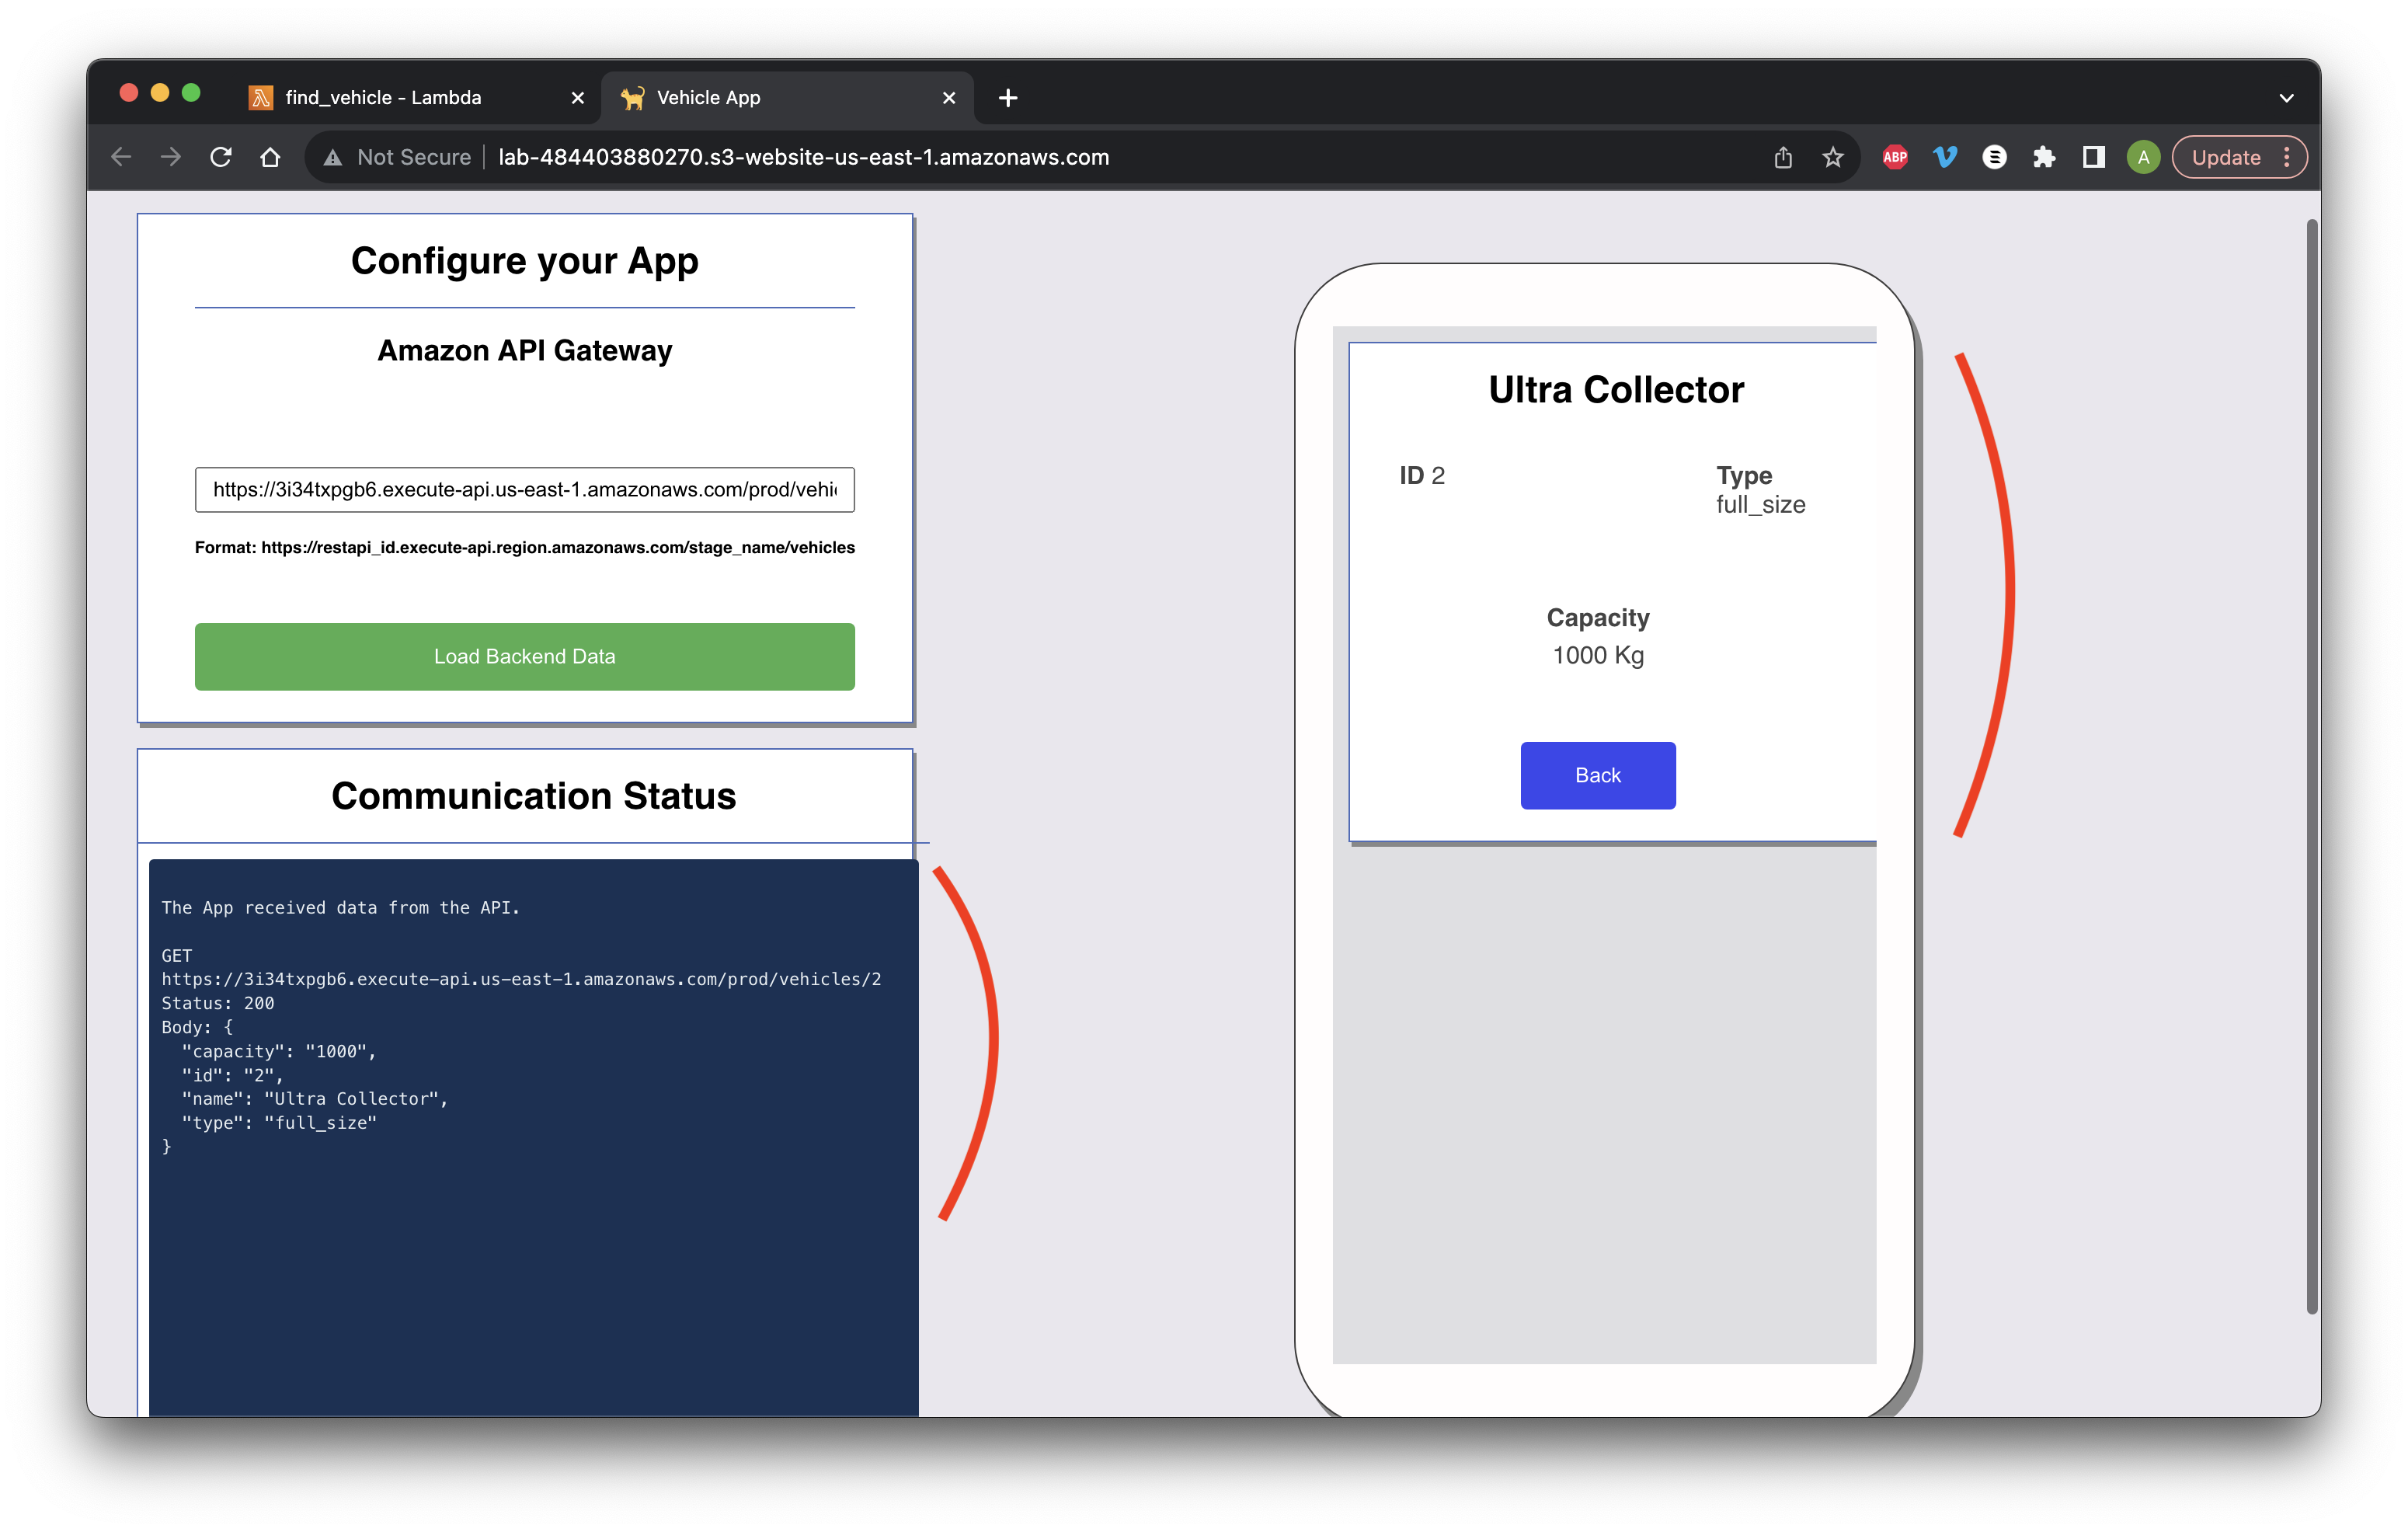Viewport: 2408px width, 1532px height.
Task: Click the Lambda tab favicon
Action: click(x=261, y=98)
